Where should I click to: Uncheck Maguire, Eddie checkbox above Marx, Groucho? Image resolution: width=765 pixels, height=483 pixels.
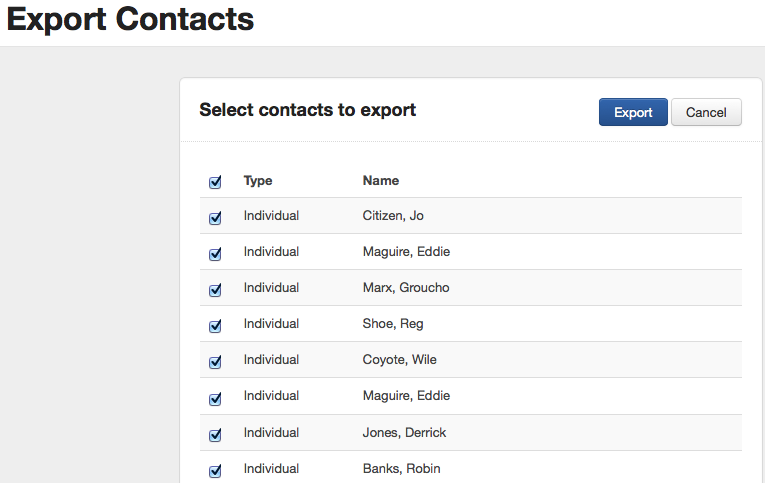point(215,254)
